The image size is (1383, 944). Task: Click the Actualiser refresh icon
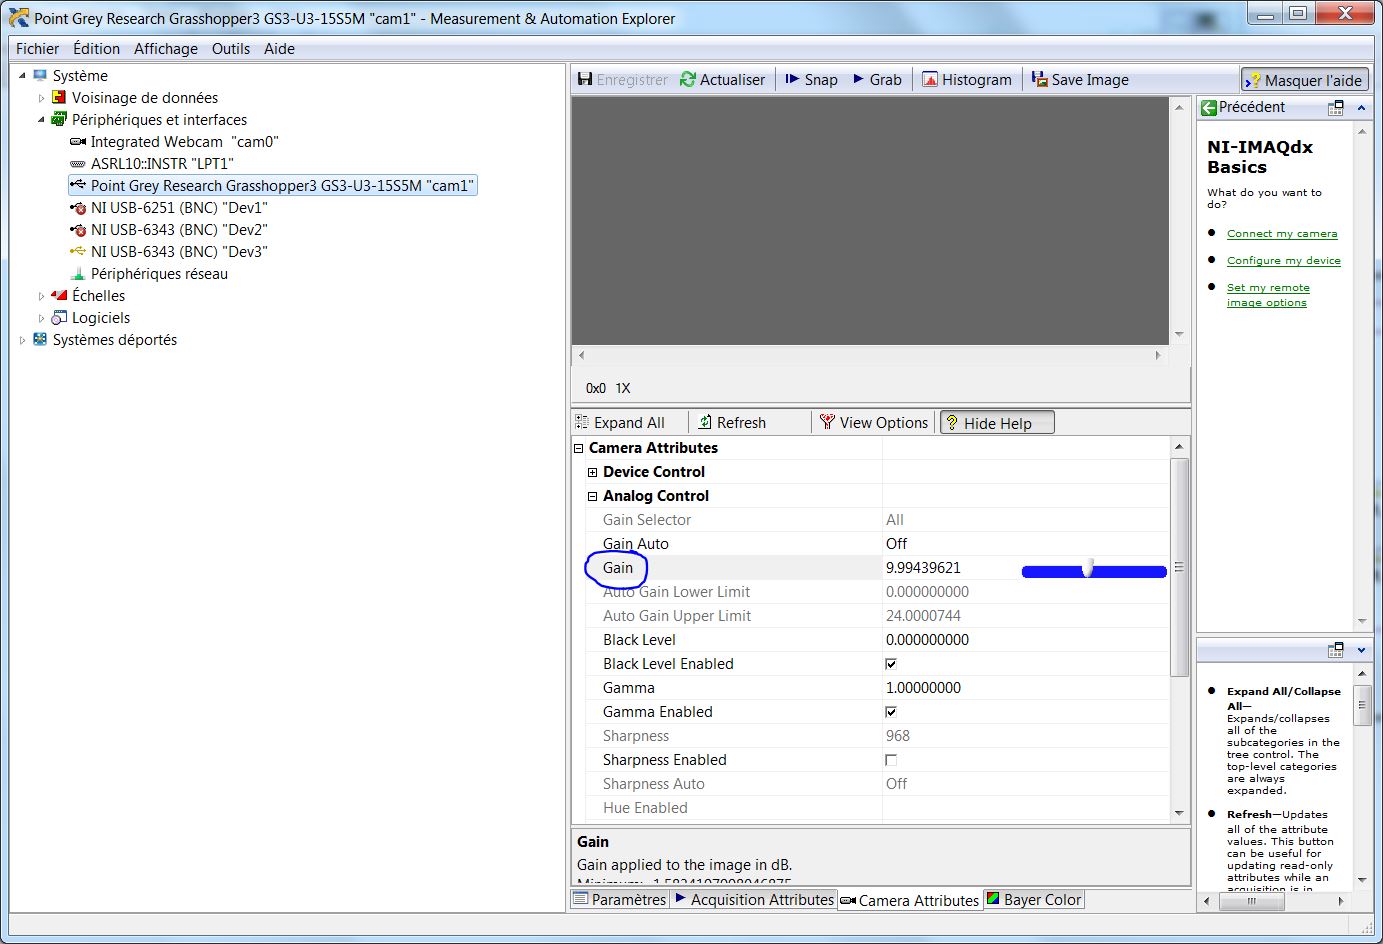click(688, 79)
